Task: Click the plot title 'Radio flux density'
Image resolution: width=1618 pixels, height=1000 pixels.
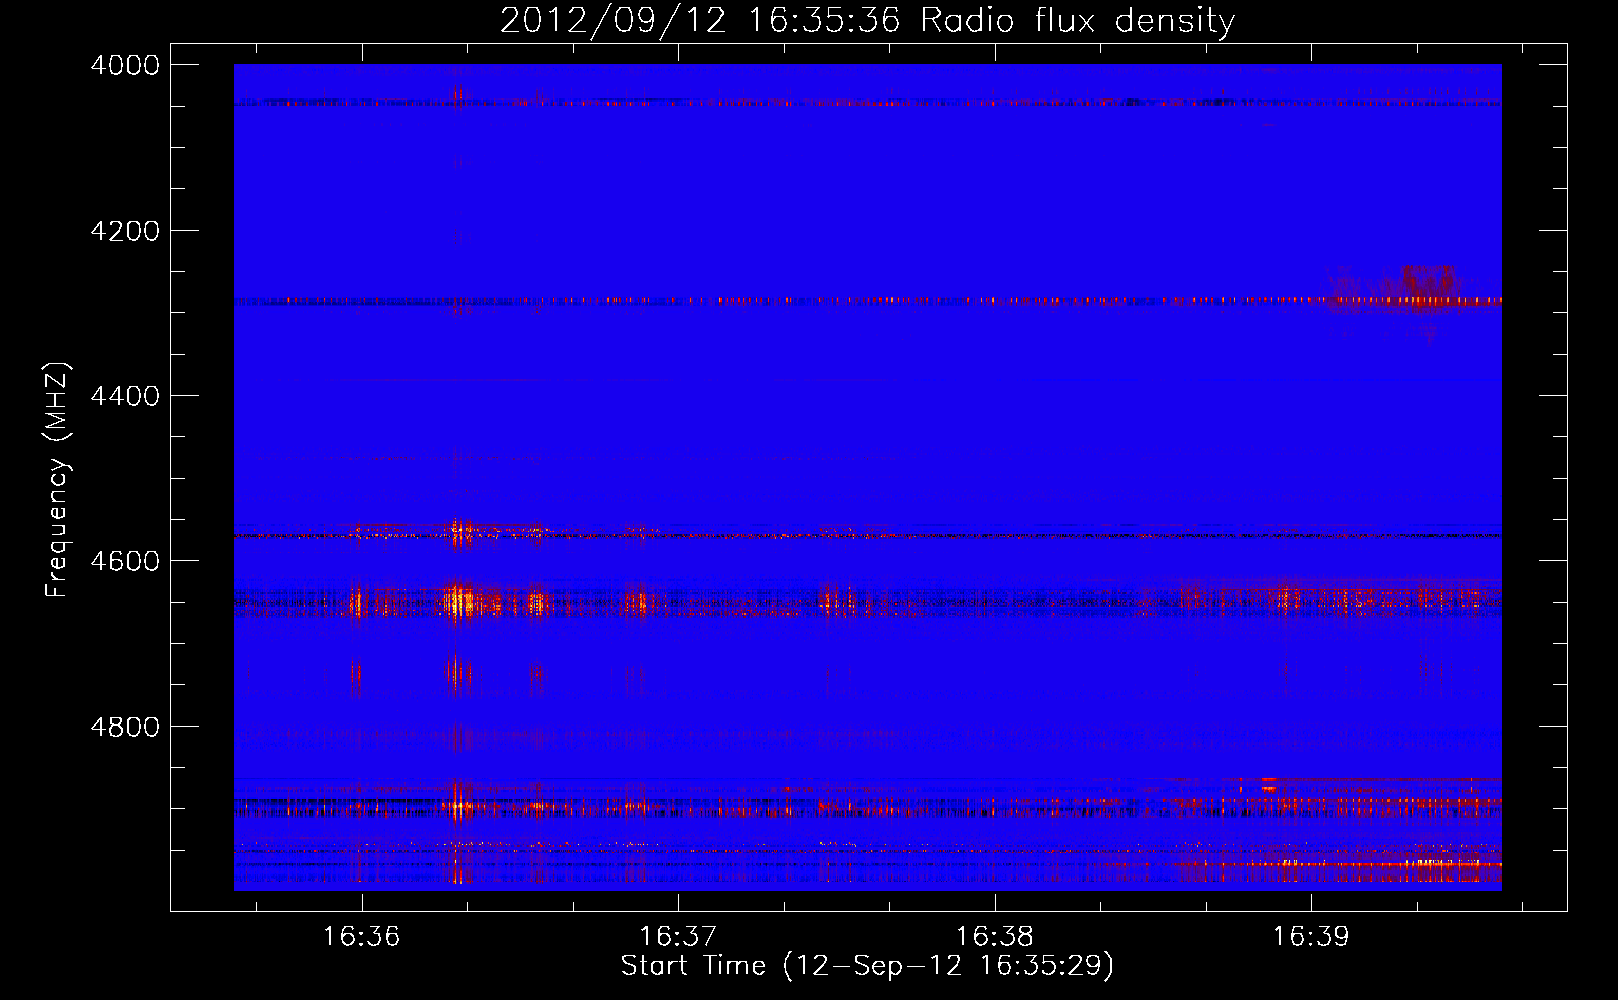Action: coord(1078,21)
